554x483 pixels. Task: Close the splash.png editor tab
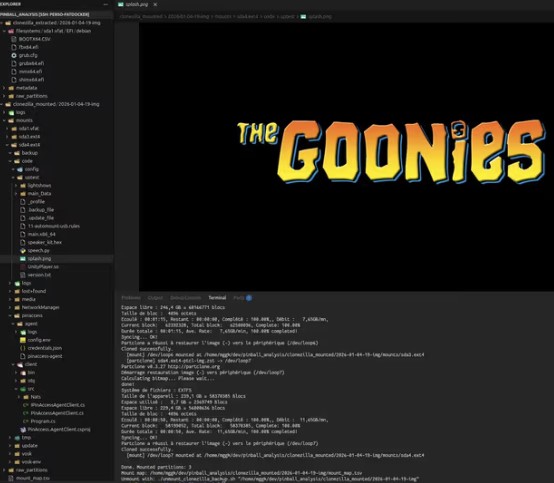click(155, 5)
